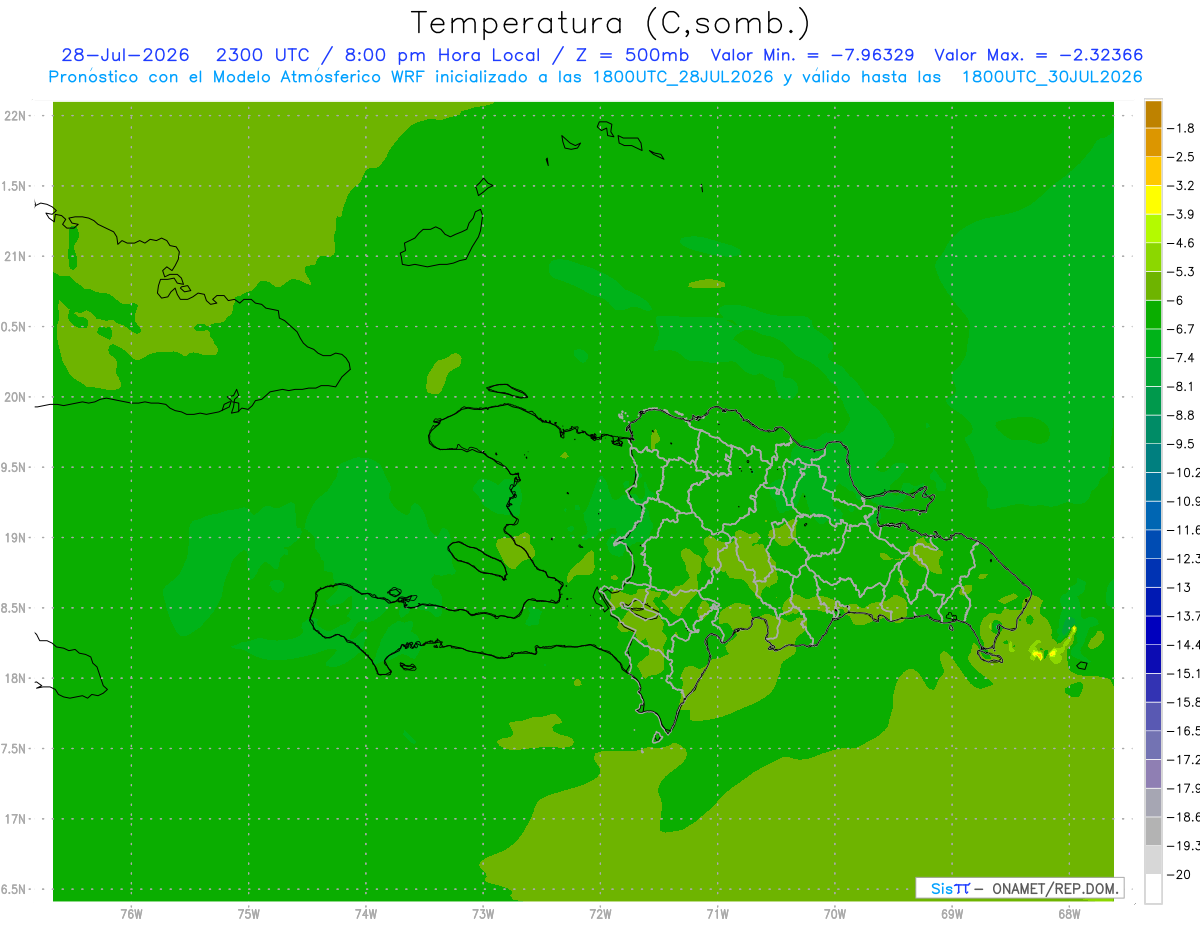This screenshot has height=927, width=1200.
Task: Click the swatch between -4.6 and -5.3
Action: [1153, 257]
